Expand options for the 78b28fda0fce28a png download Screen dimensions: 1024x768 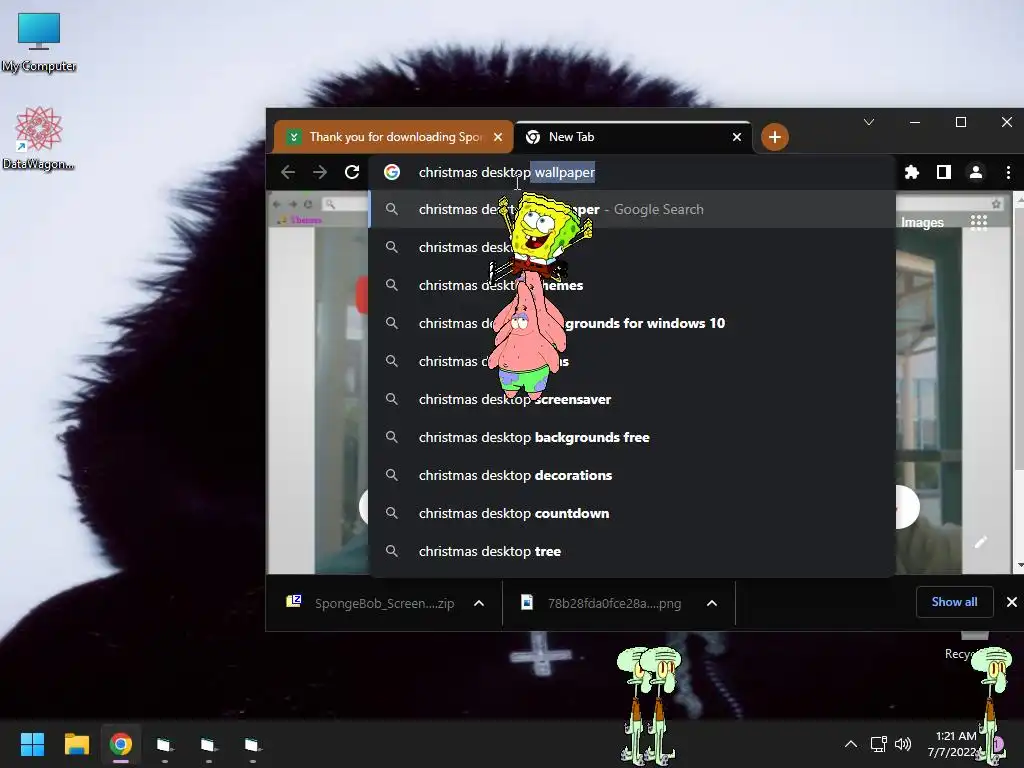click(712, 603)
